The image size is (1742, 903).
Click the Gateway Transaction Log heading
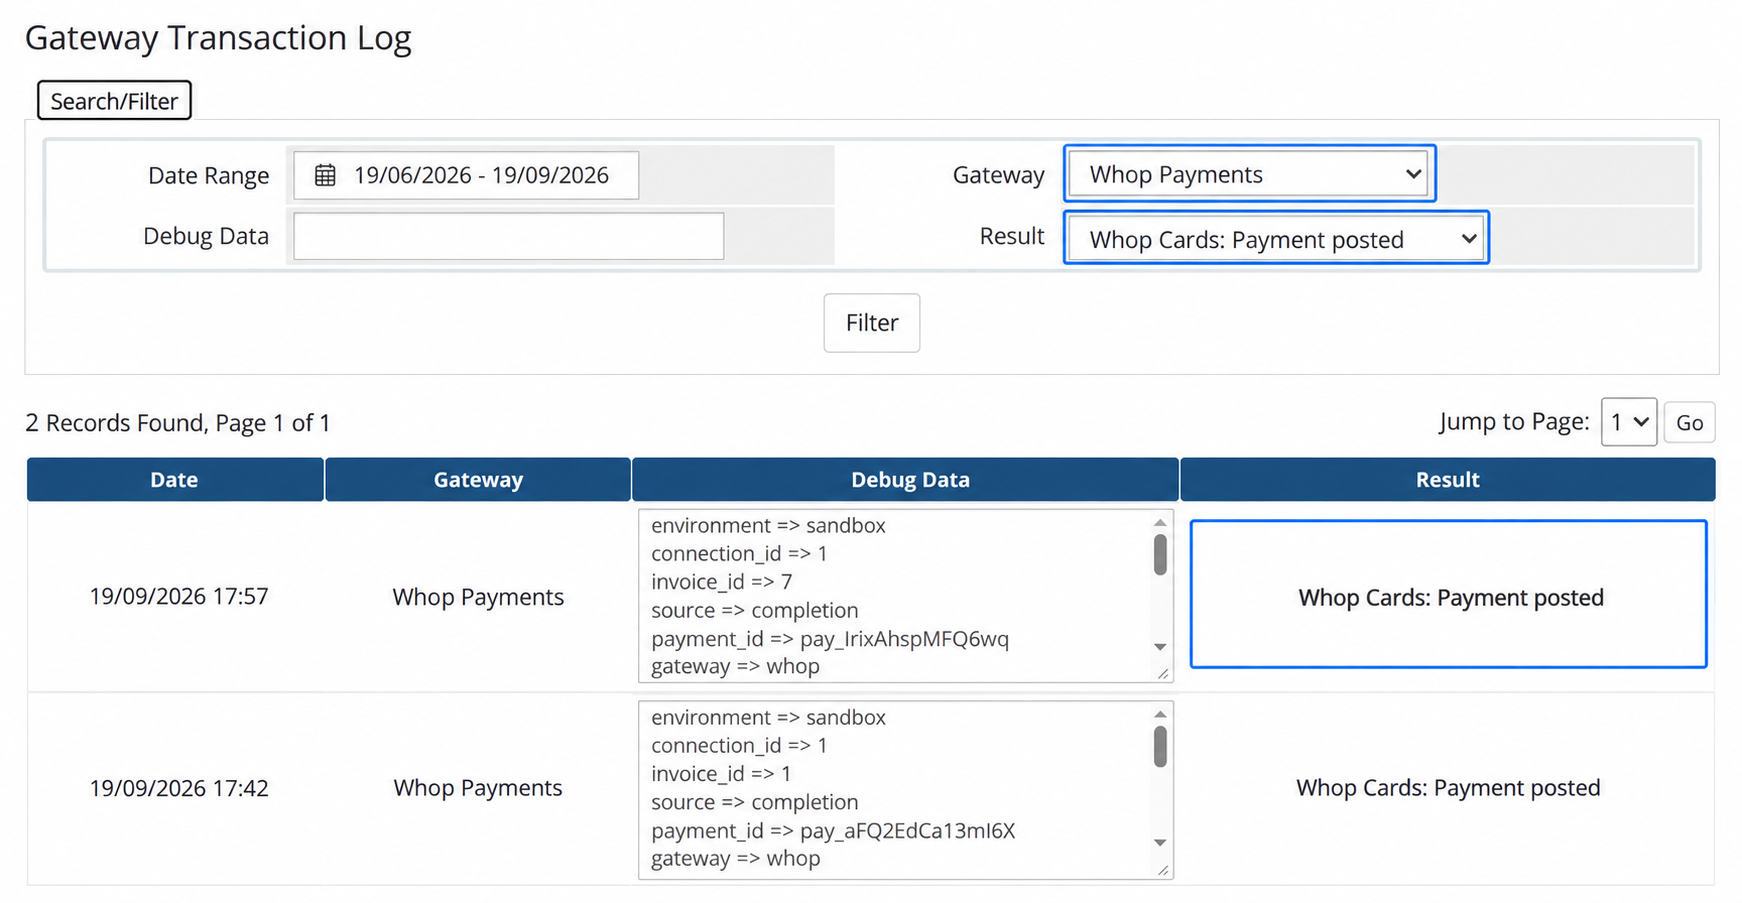218,38
